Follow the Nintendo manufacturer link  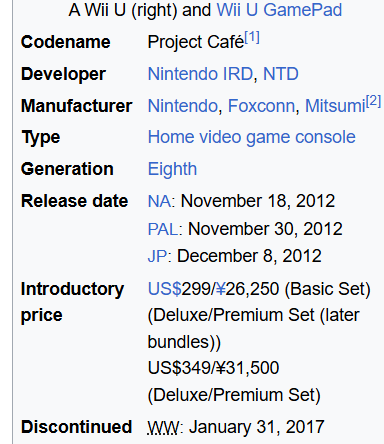click(x=183, y=106)
